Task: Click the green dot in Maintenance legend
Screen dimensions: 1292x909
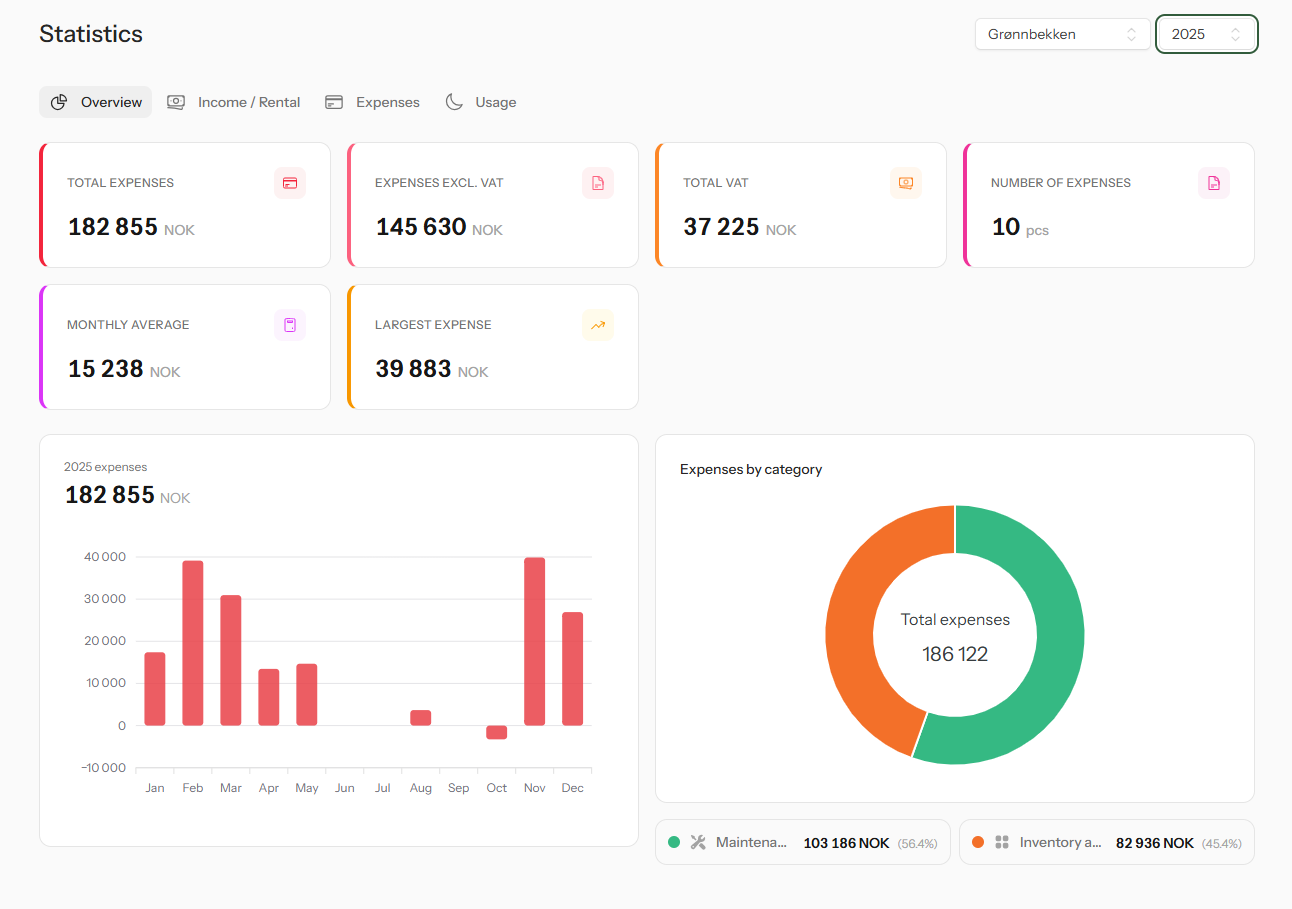Action: point(674,842)
